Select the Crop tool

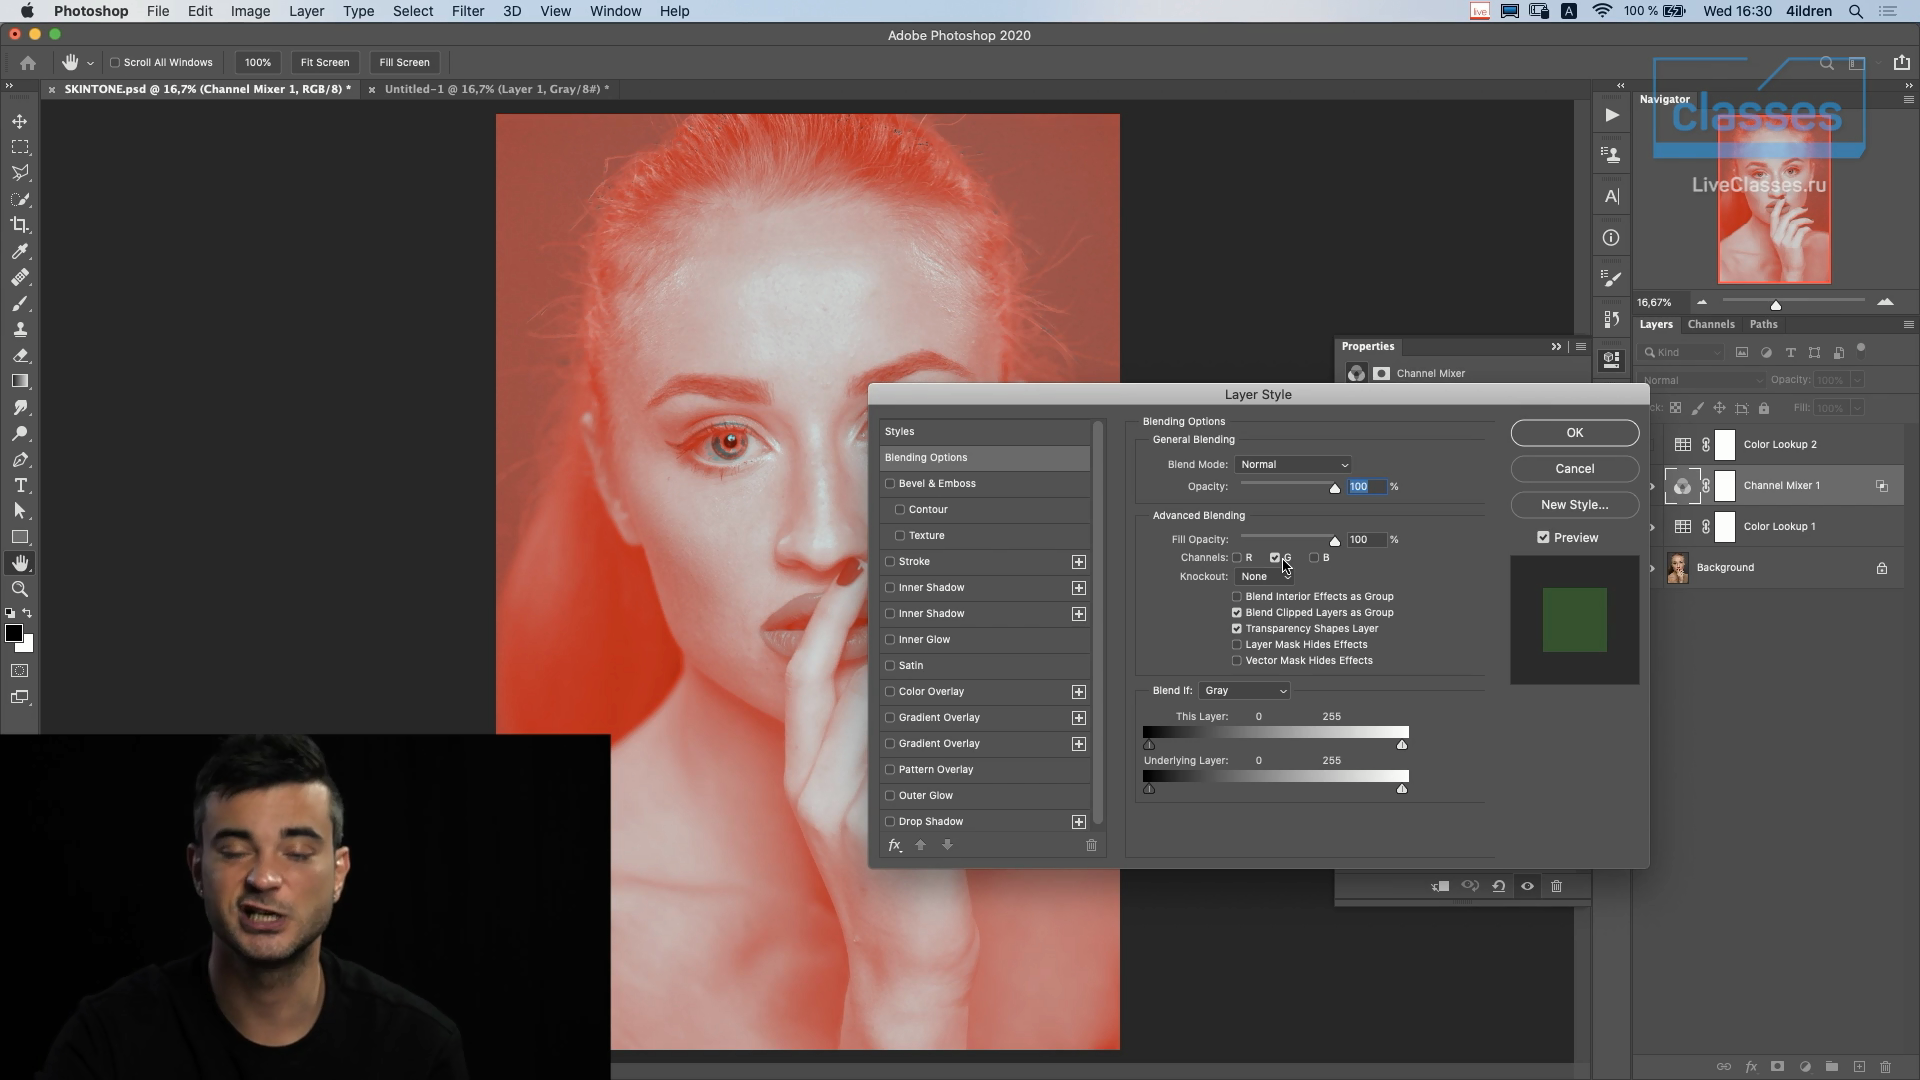[20, 225]
